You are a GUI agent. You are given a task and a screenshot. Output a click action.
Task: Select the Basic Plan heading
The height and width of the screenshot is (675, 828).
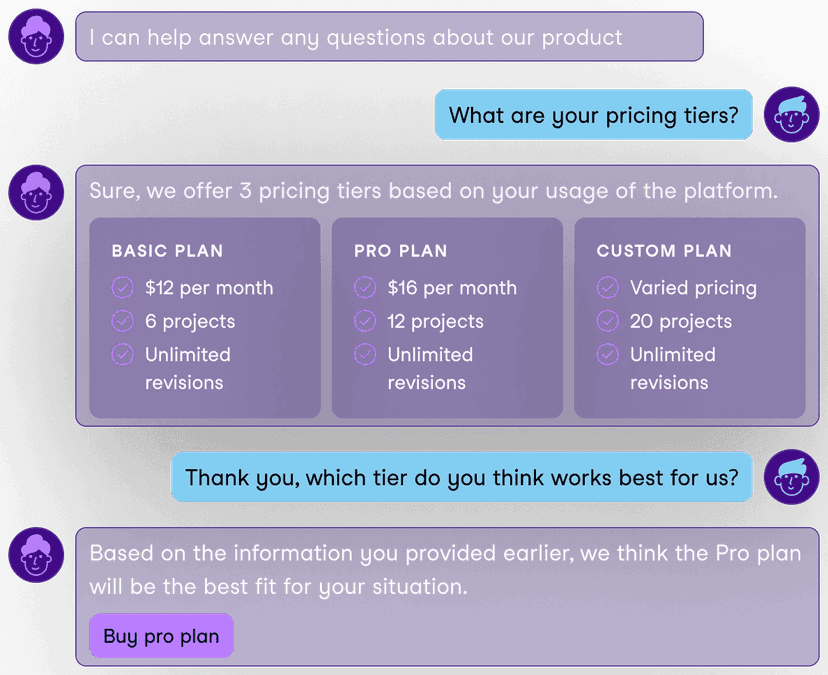(x=167, y=251)
